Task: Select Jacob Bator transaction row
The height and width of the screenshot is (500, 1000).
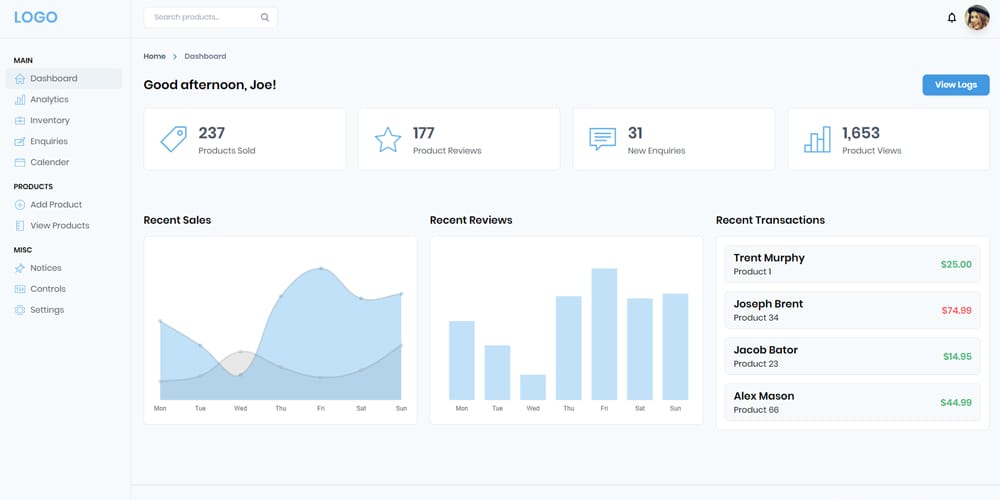Action: [852, 356]
